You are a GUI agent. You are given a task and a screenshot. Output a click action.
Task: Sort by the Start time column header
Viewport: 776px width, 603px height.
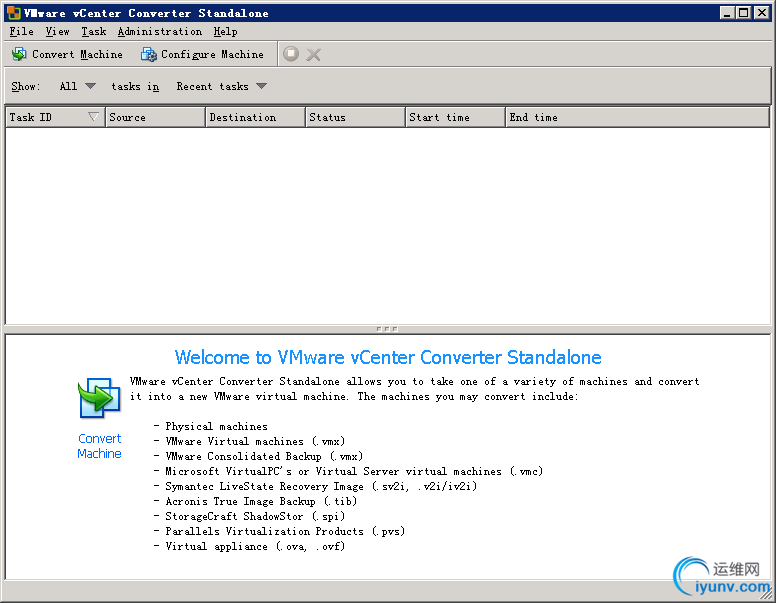(x=455, y=117)
